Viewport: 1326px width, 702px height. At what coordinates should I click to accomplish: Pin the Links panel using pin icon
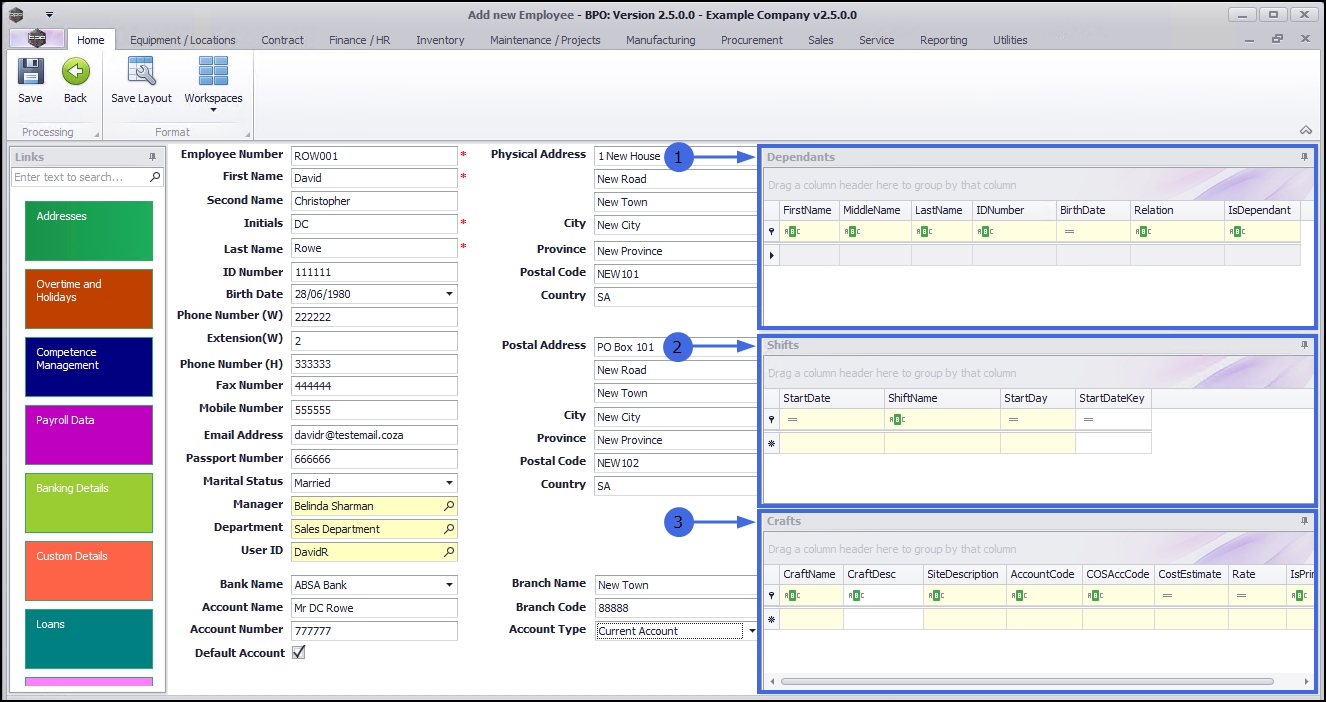153,157
